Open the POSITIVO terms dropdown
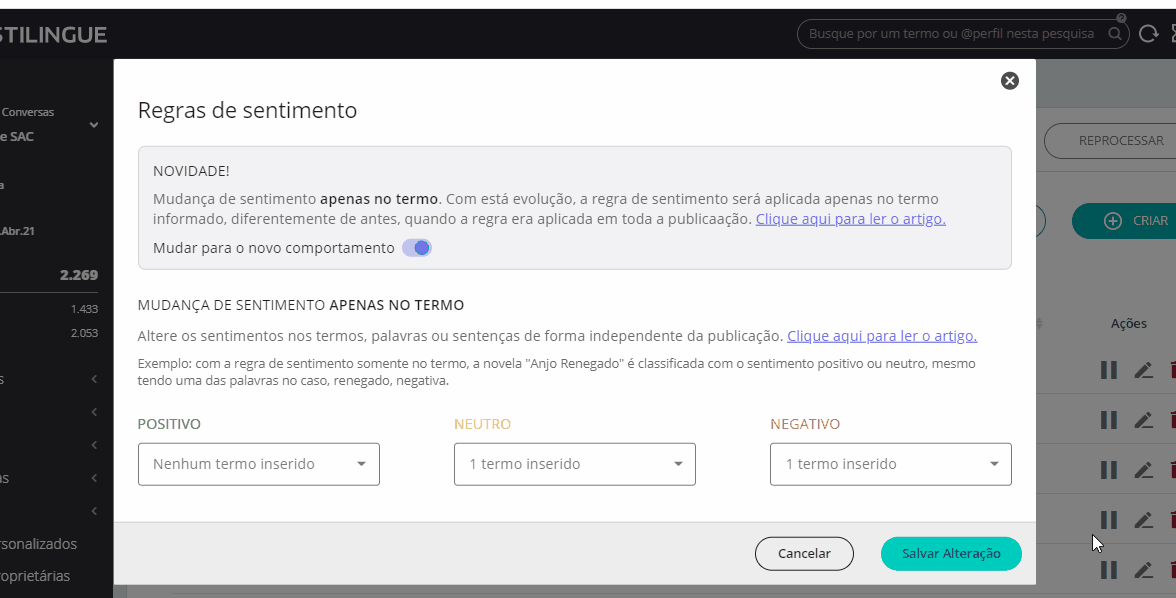Viewport: 1176px width, 598px height. (259, 464)
